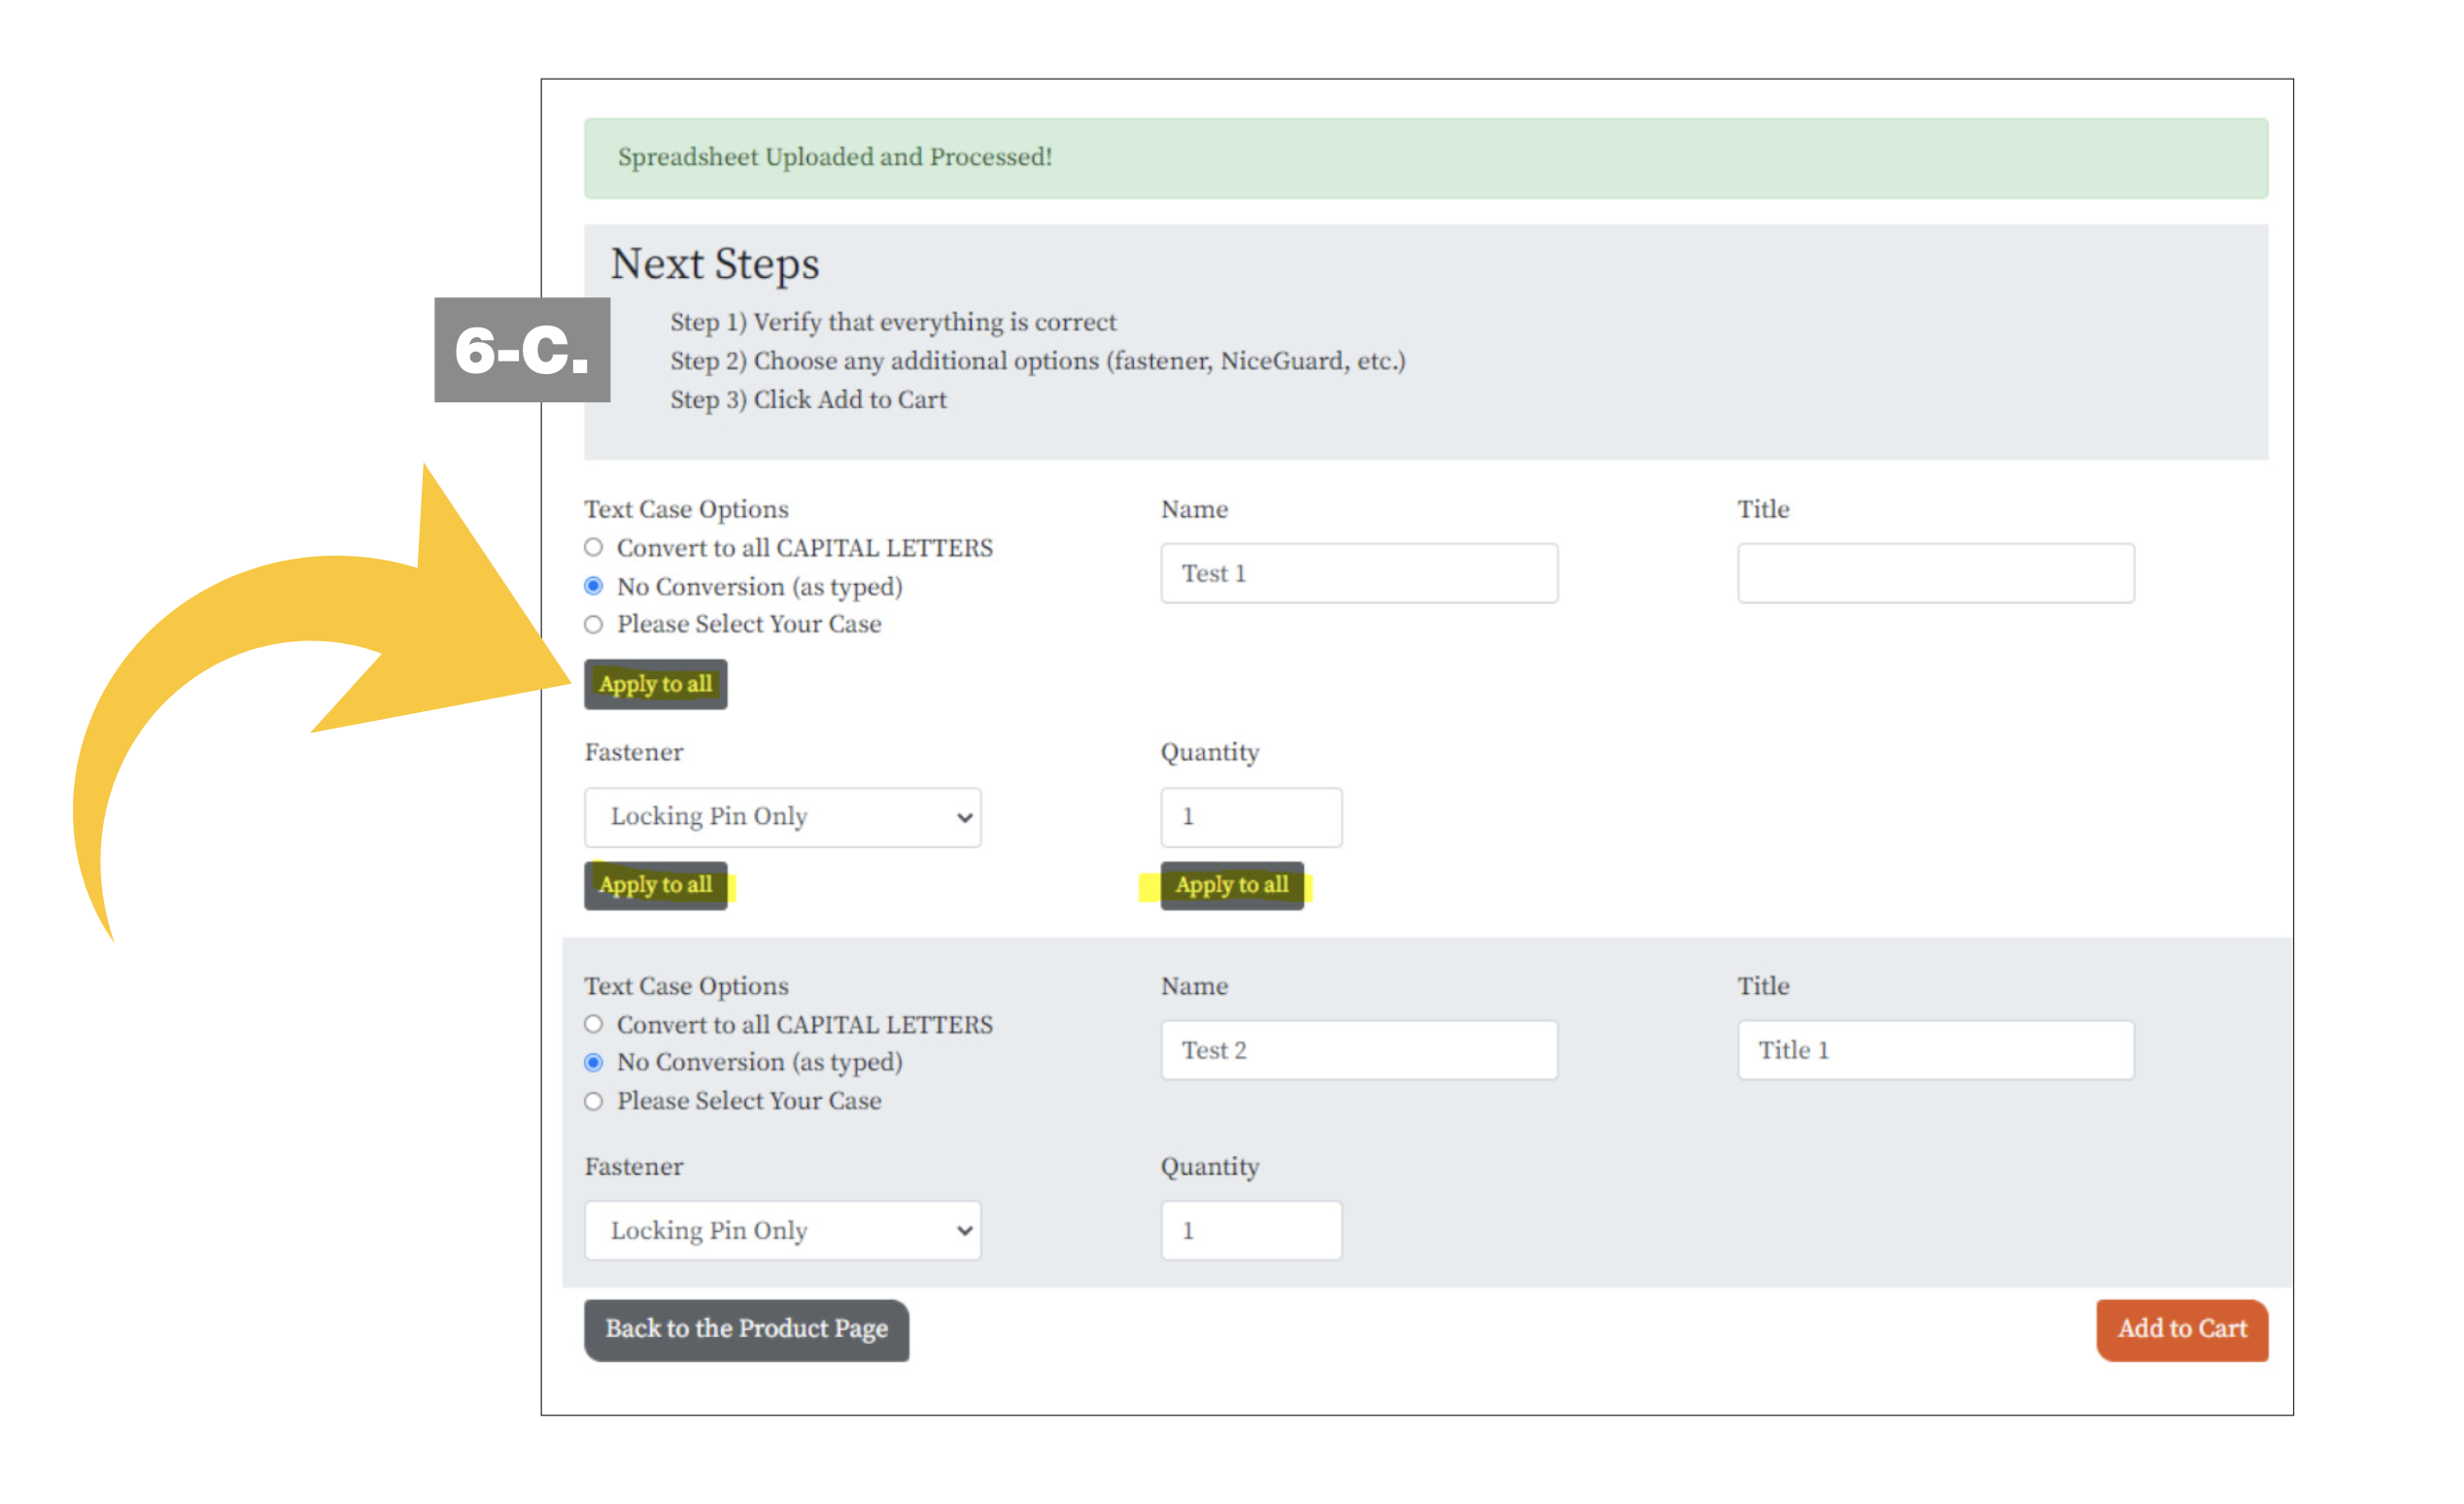2464x1504 pixels.
Task: Select first 'Convert to all CAPITAL LETTERS' radio
Action: click(593, 547)
